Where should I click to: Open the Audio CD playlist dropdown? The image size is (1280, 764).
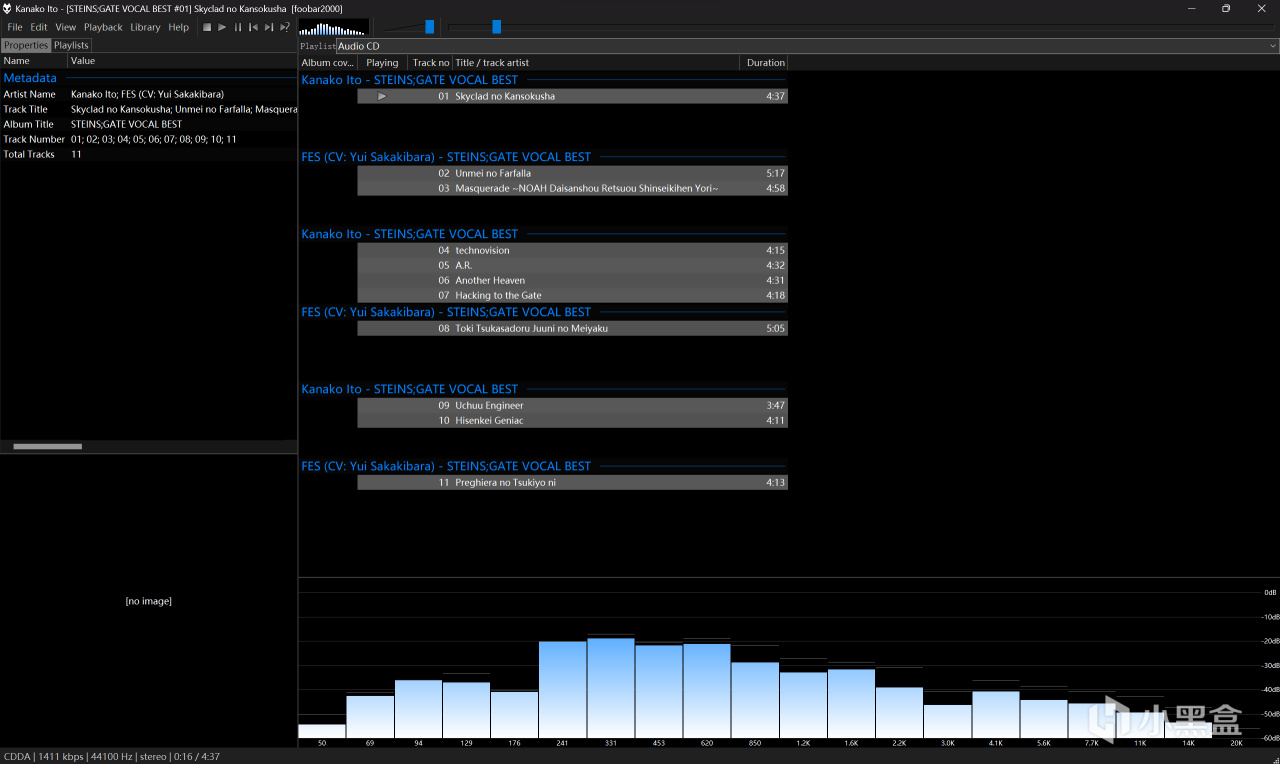pos(808,46)
